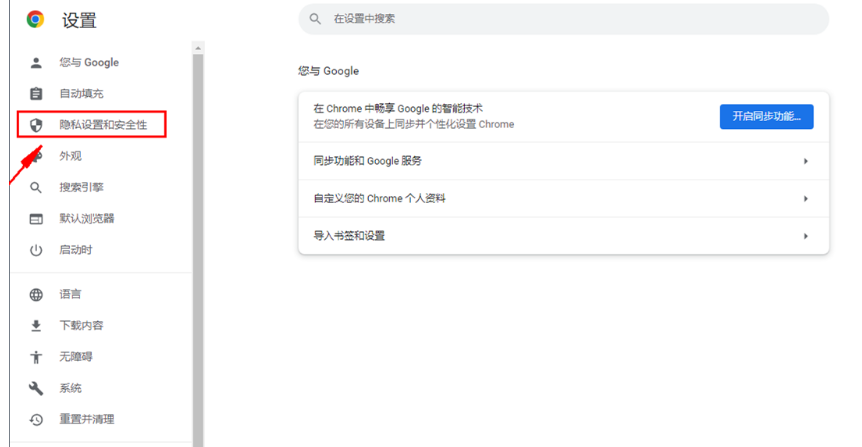Screen dimensions: 862x447
Task: Open 启动时 settings
Action: (76, 250)
